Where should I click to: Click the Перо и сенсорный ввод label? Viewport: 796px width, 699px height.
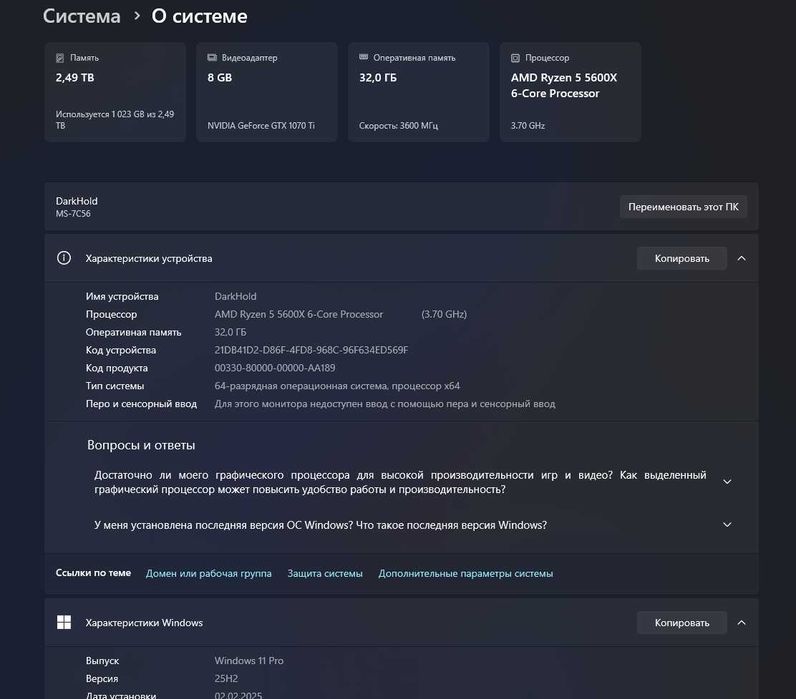coord(141,404)
